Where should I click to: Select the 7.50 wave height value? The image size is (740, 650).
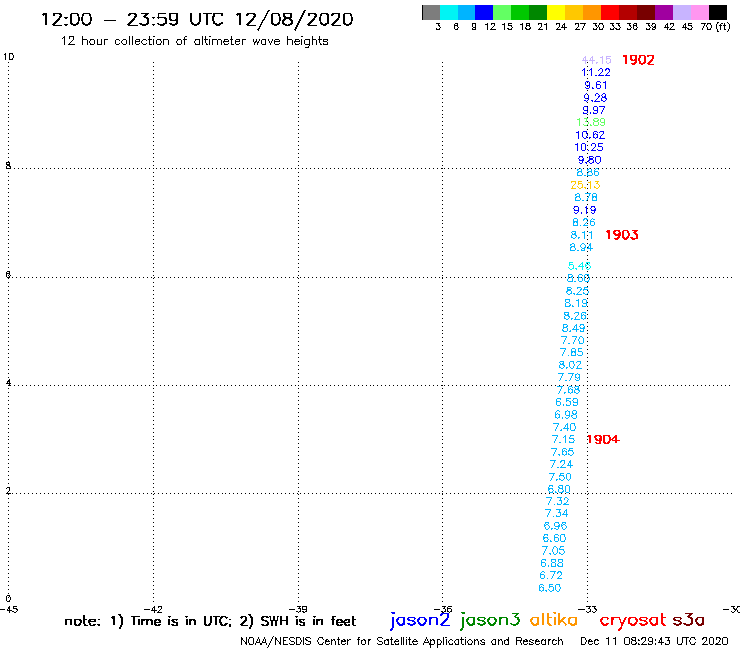[560, 477]
